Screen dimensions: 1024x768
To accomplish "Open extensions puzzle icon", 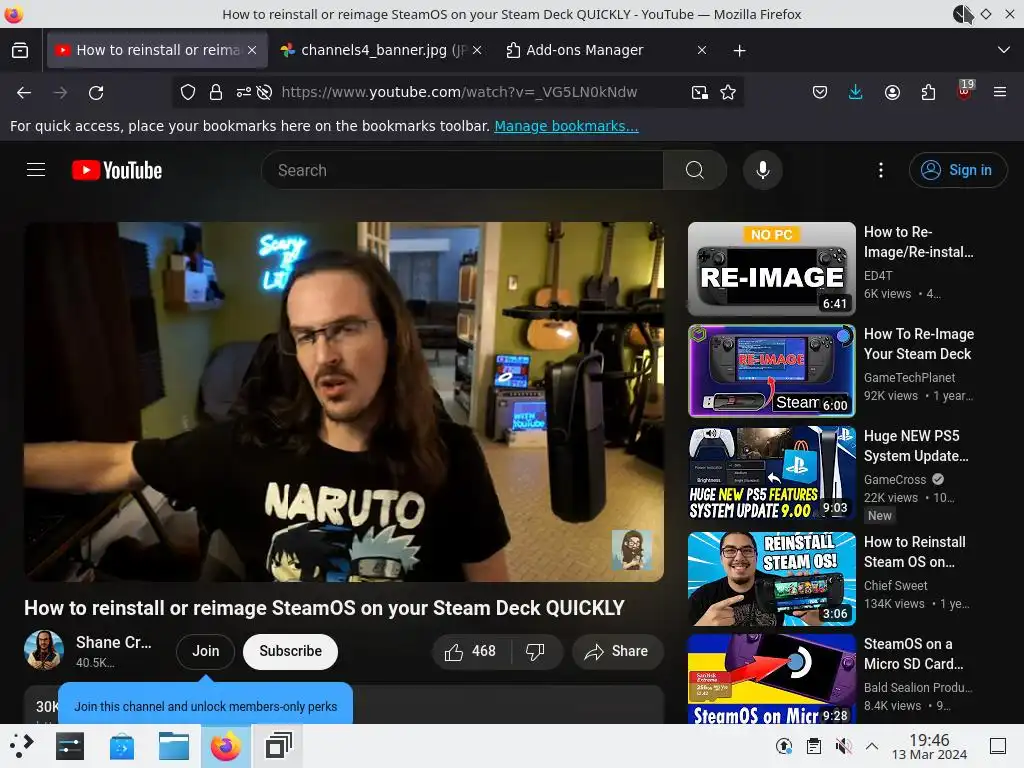I will [x=928, y=93].
